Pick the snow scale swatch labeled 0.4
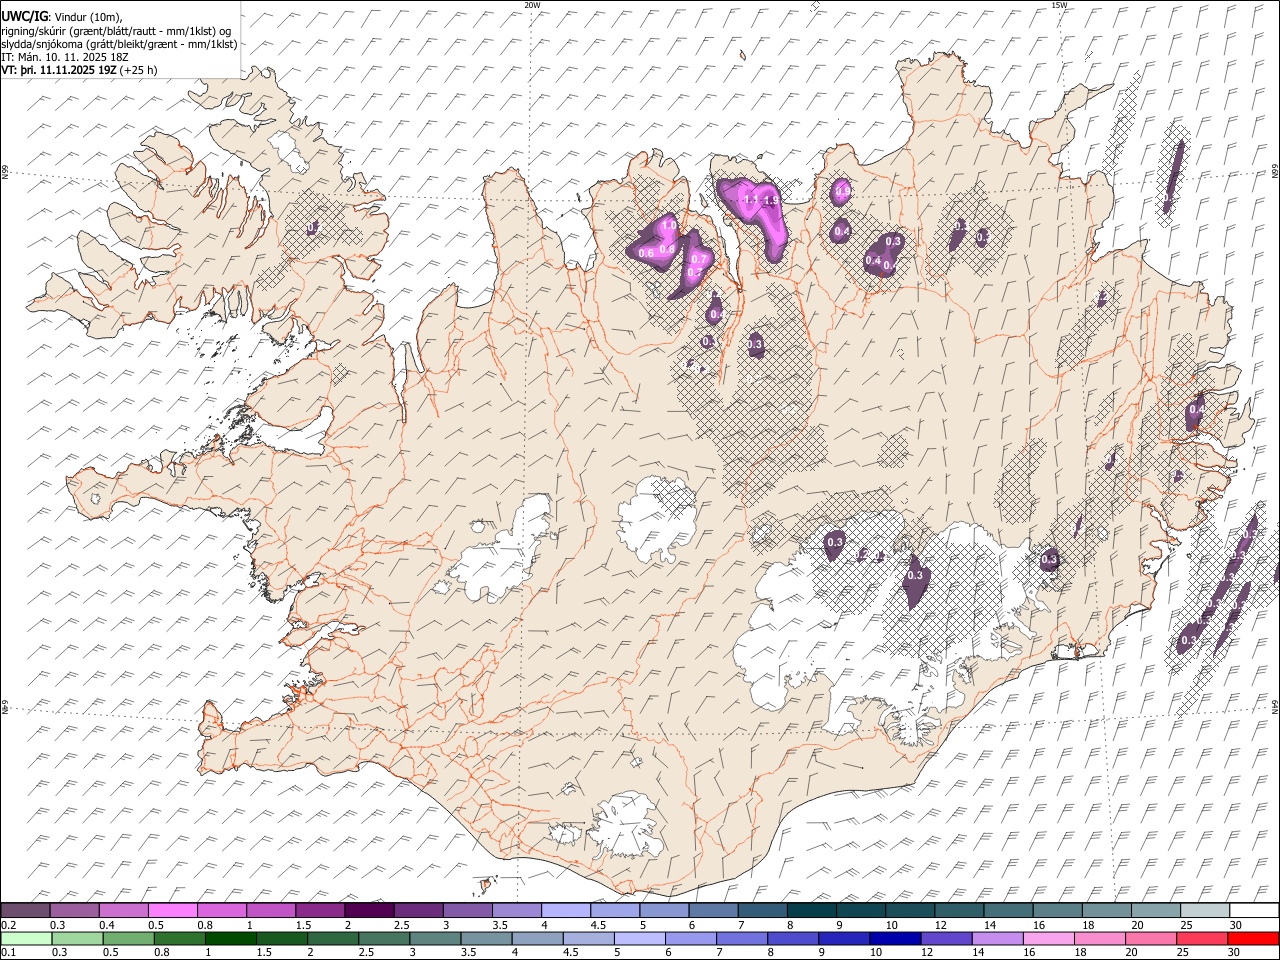Screen dimensions: 1280x960 tap(124, 910)
